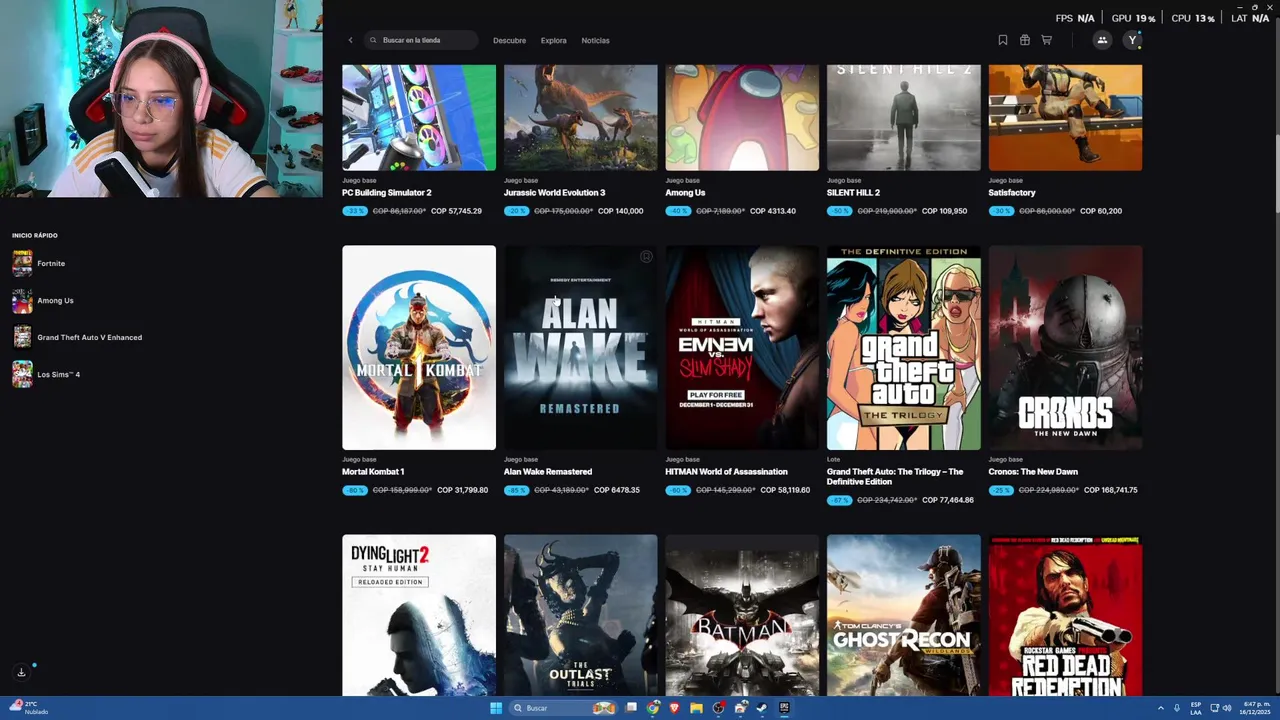Open GTA The Trilogy cover art
Screen dimensions: 1280x720
pyautogui.click(x=904, y=348)
